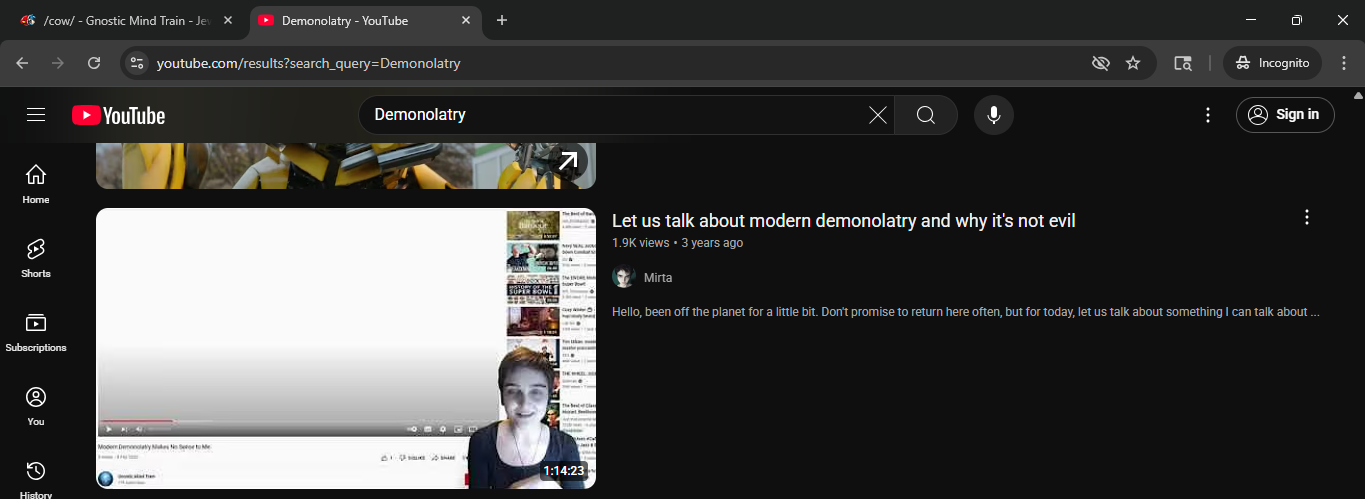Click the partially visible top video thumbnail
This screenshot has width=1365, height=499.
coord(346,166)
